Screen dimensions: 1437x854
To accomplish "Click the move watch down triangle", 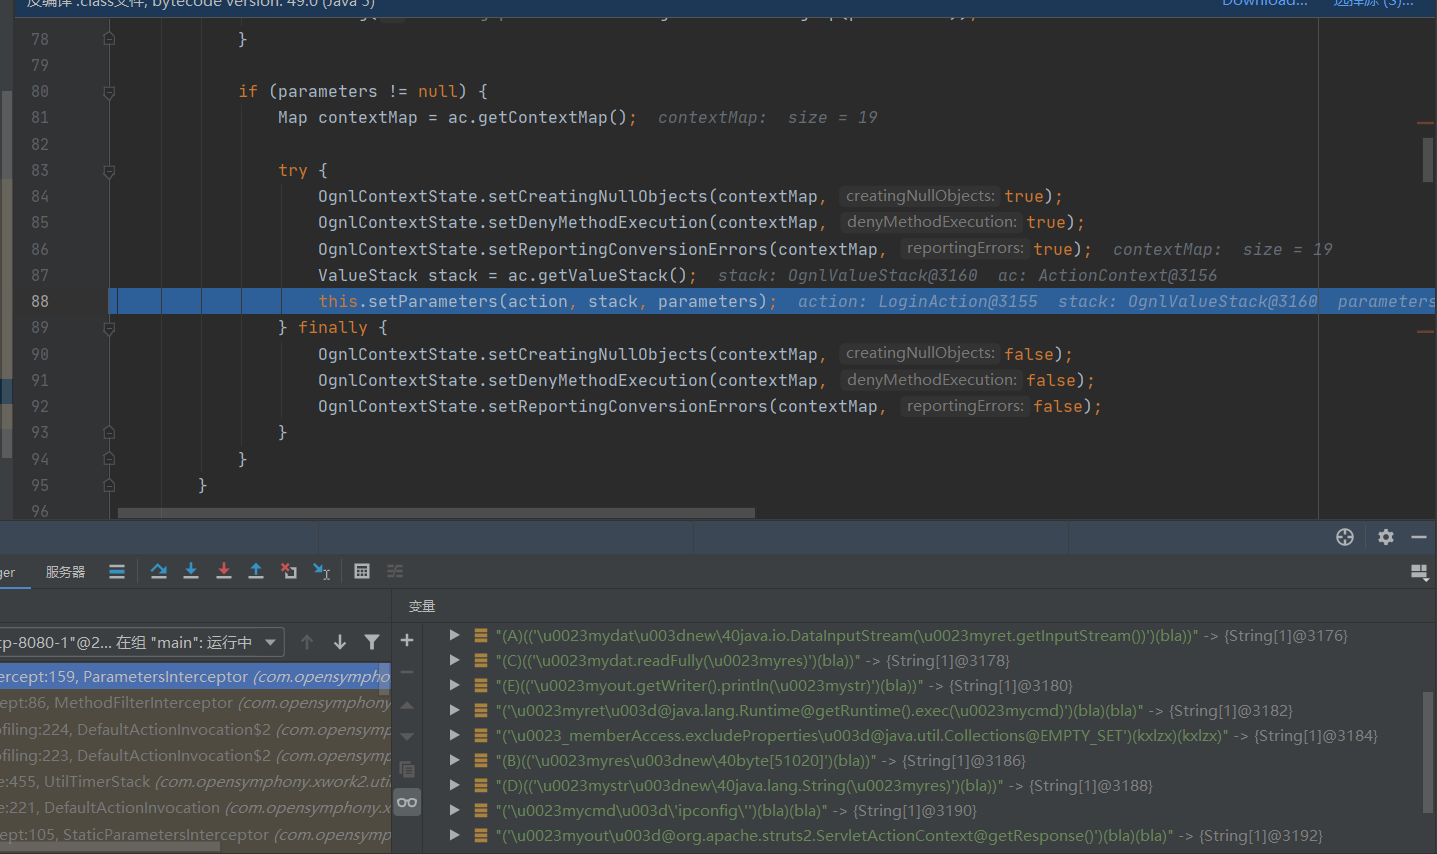I will pyautogui.click(x=407, y=737).
